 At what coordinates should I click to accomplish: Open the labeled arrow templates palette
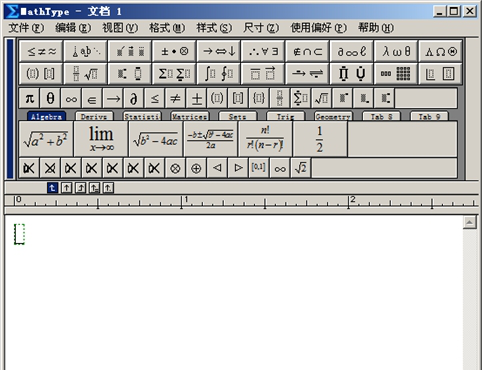(x=307, y=73)
